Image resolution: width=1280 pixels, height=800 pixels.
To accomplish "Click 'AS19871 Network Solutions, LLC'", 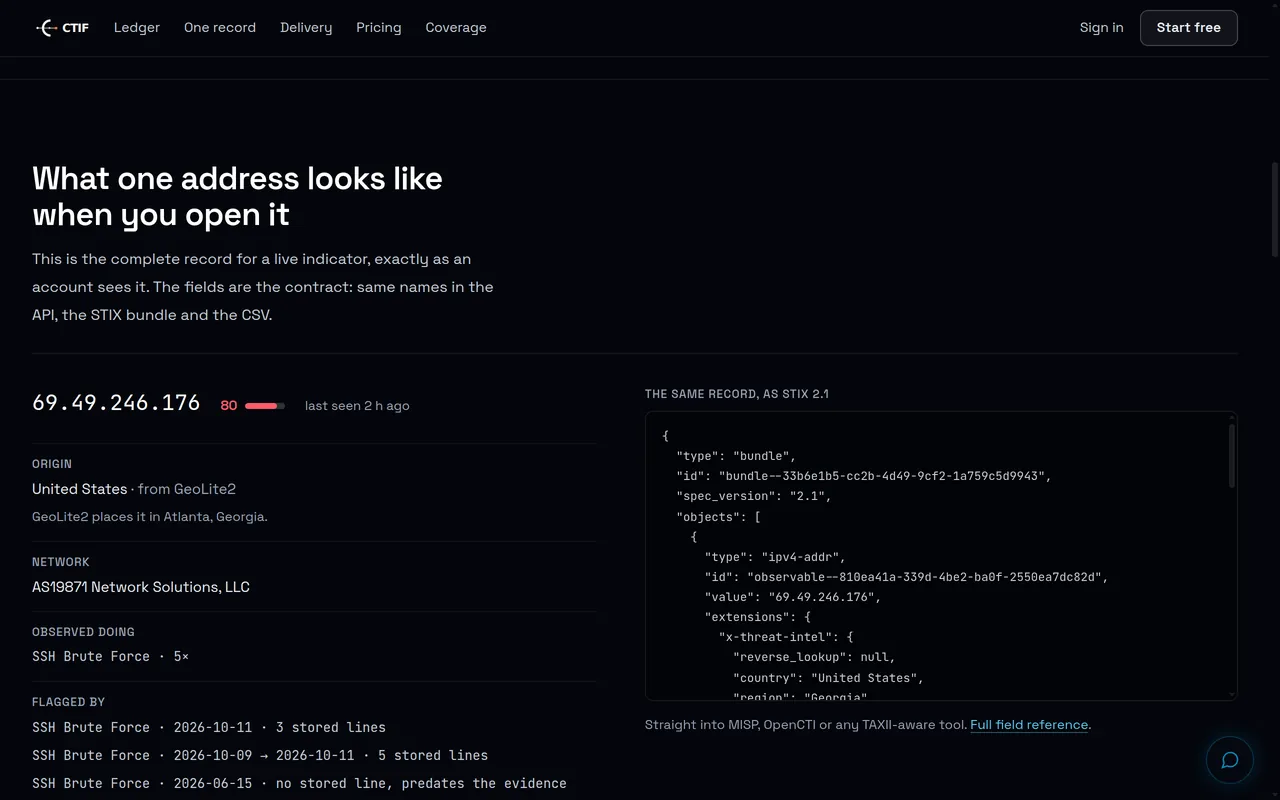I will 141,587.
